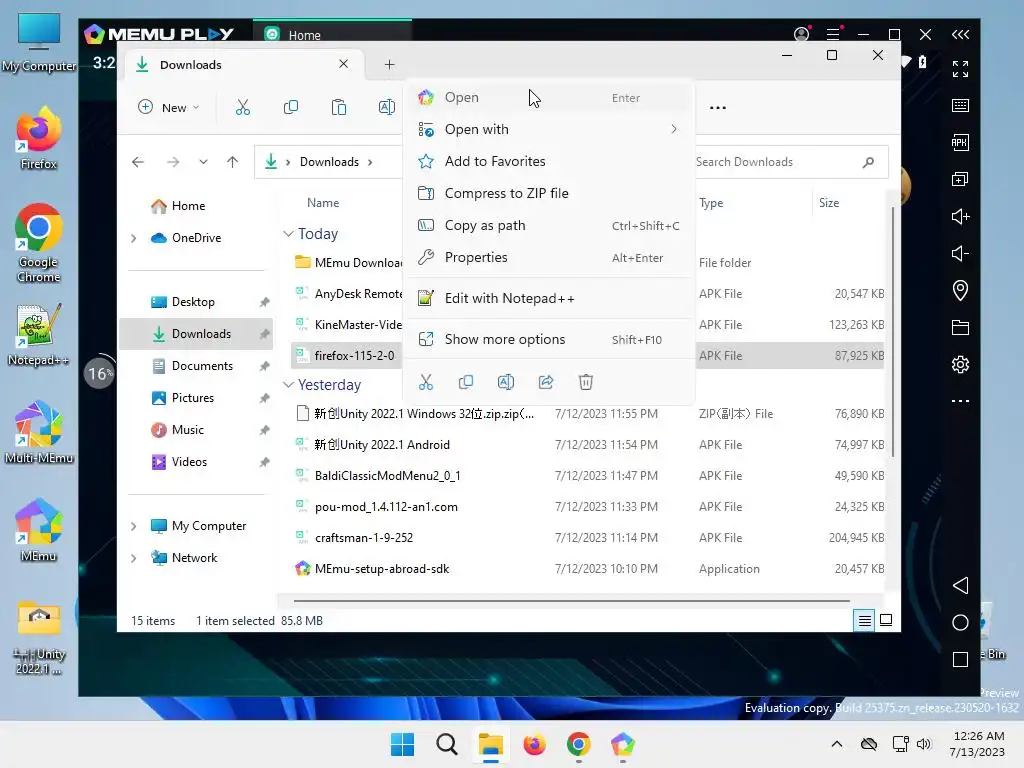Click Rename icon in context menu bottom row
Screen dimensions: 1024x768
pos(505,382)
